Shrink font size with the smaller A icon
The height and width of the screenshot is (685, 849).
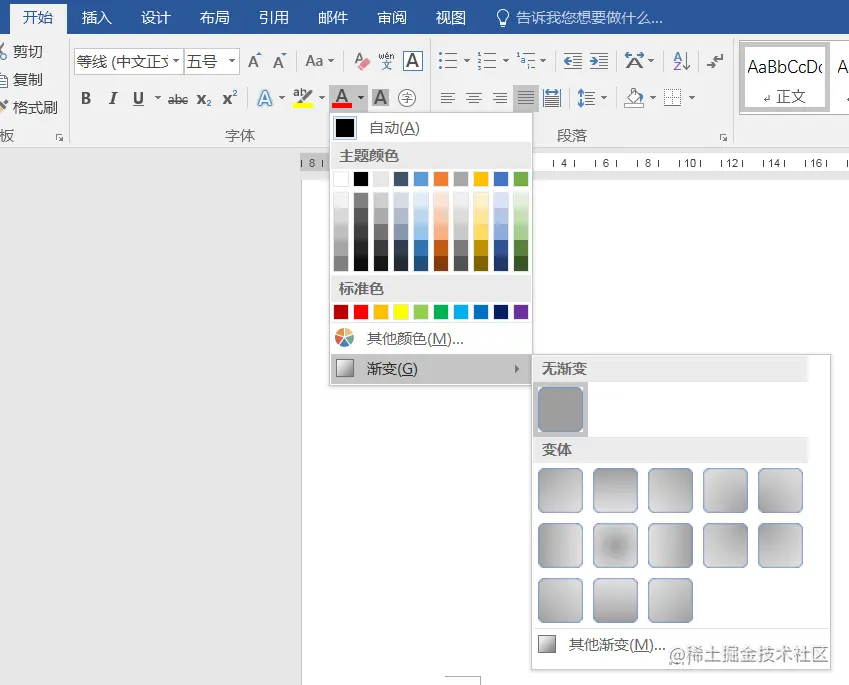pos(279,61)
